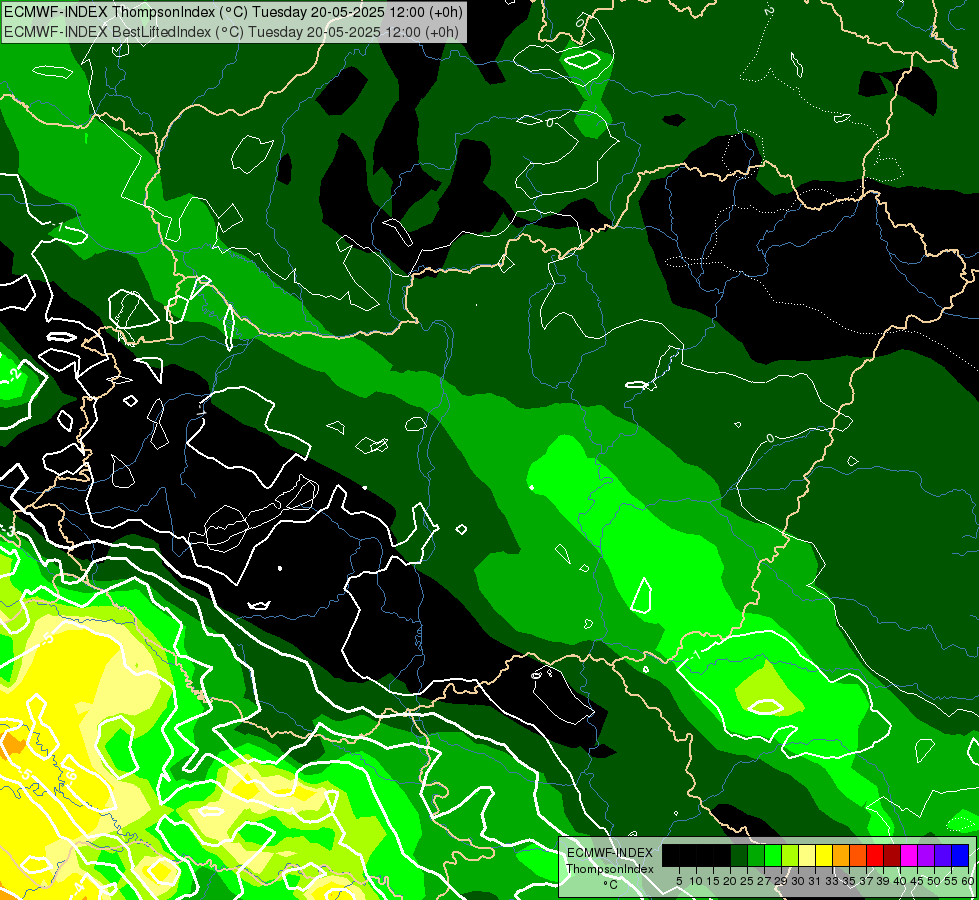Viewport: 979px width, 900px height.
Task: Click the pure yellow 31–33 legend swatch
Action: (824, 855)
